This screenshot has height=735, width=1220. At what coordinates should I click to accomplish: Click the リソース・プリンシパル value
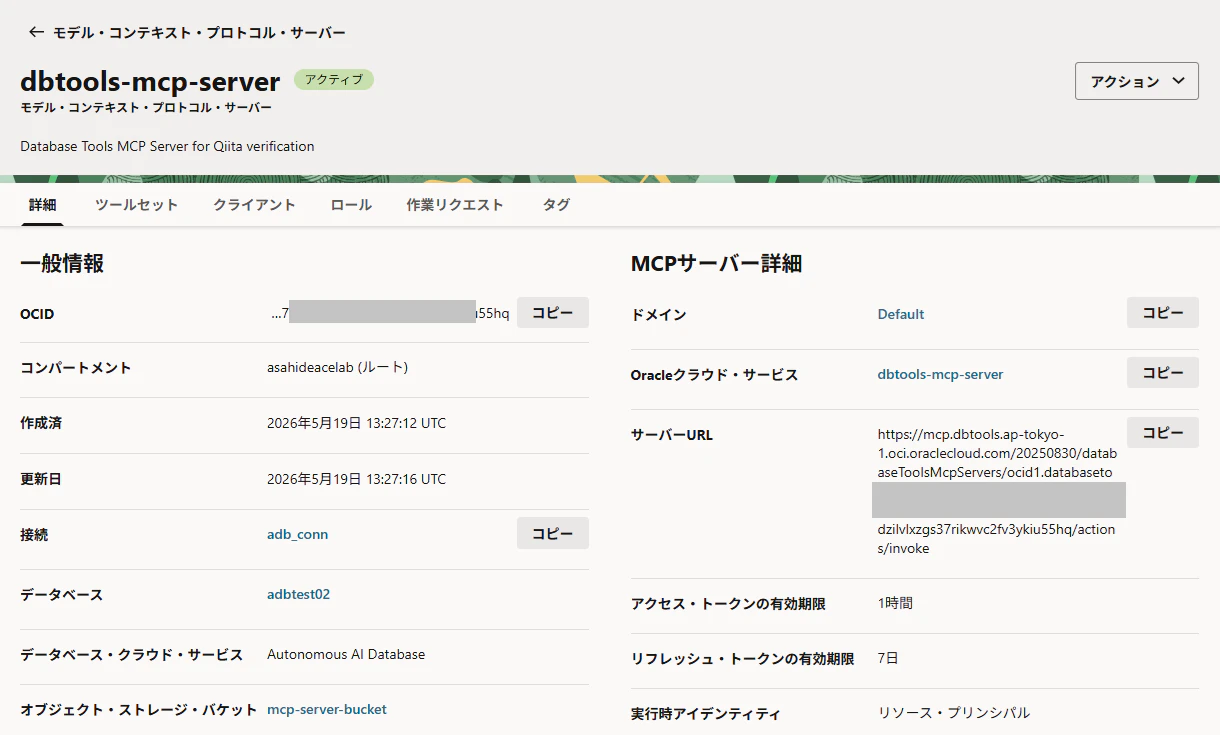pyautogui.click(x=954, y=713)
